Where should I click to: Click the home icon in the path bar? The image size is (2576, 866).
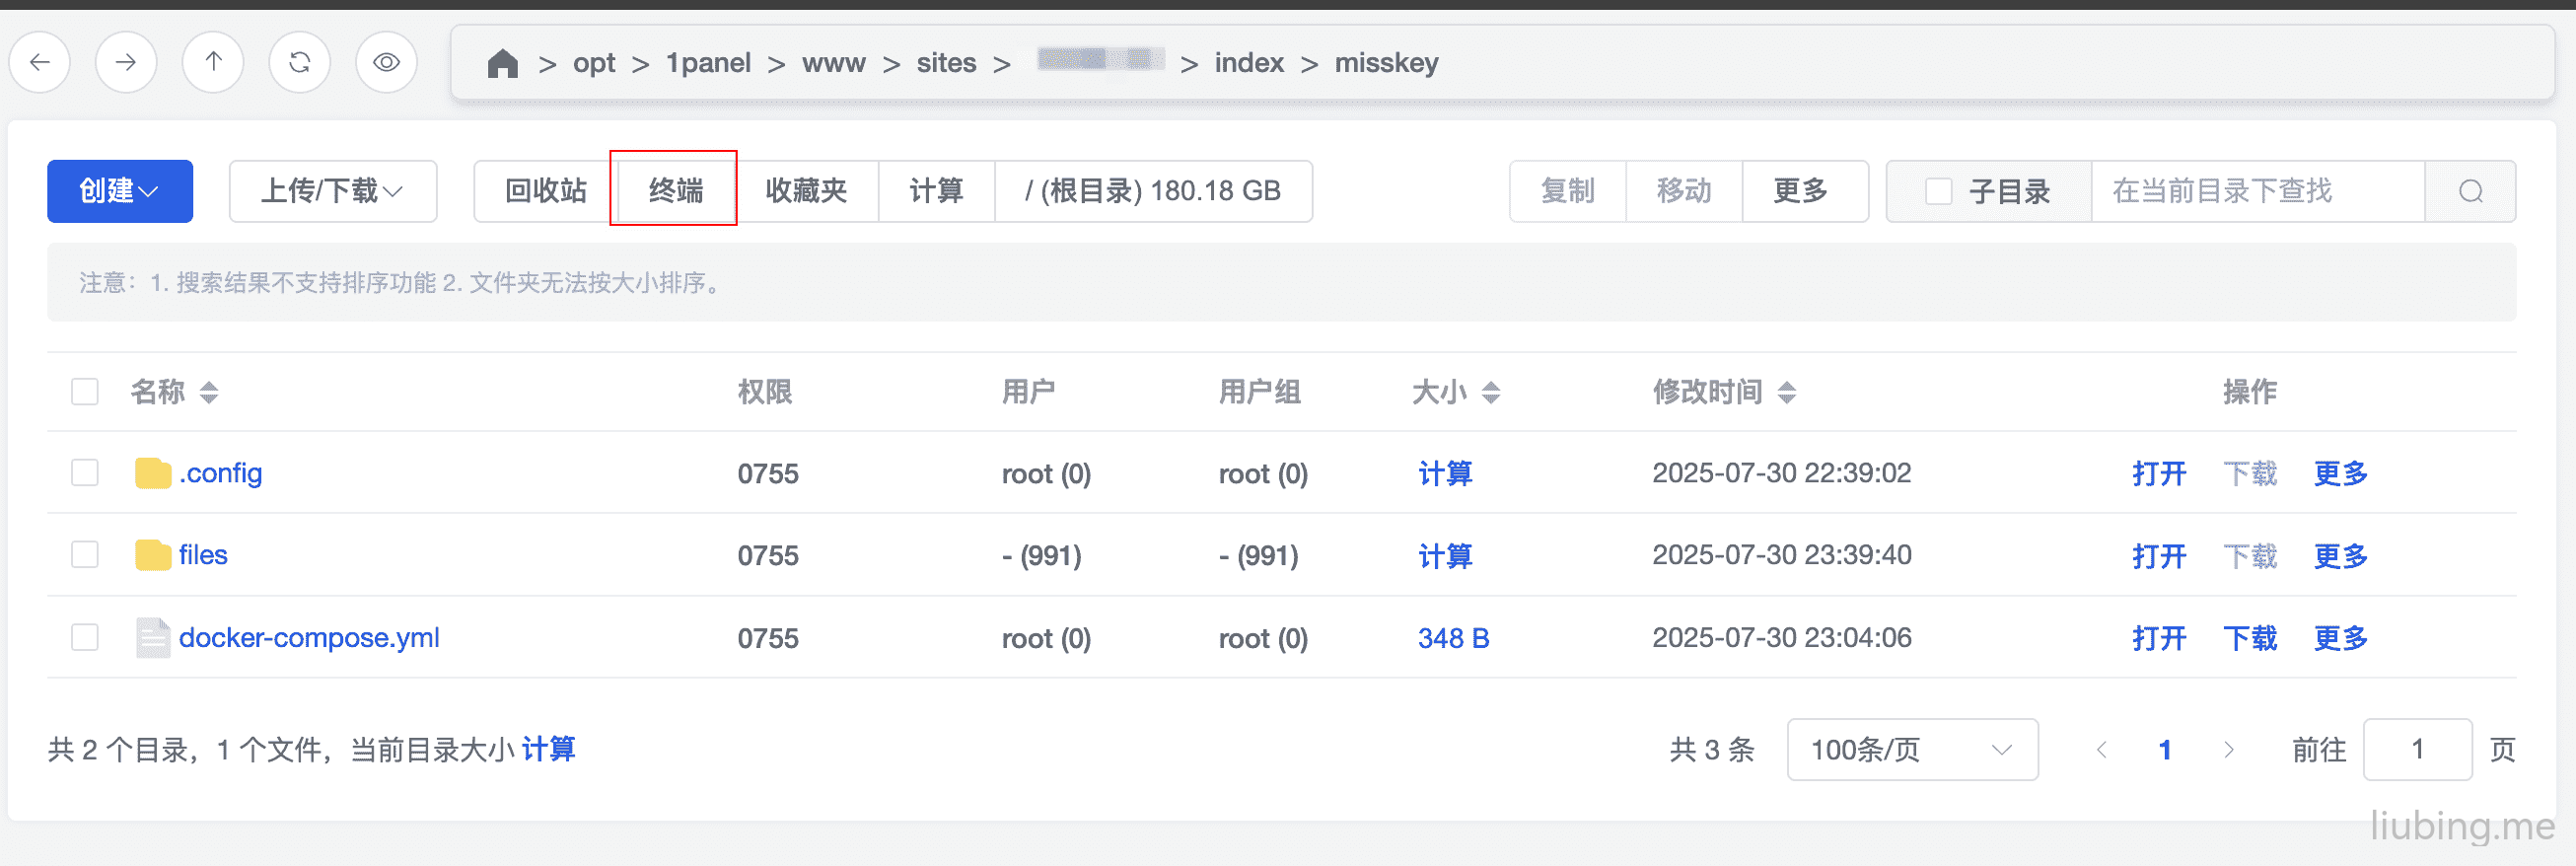point(503,63)
